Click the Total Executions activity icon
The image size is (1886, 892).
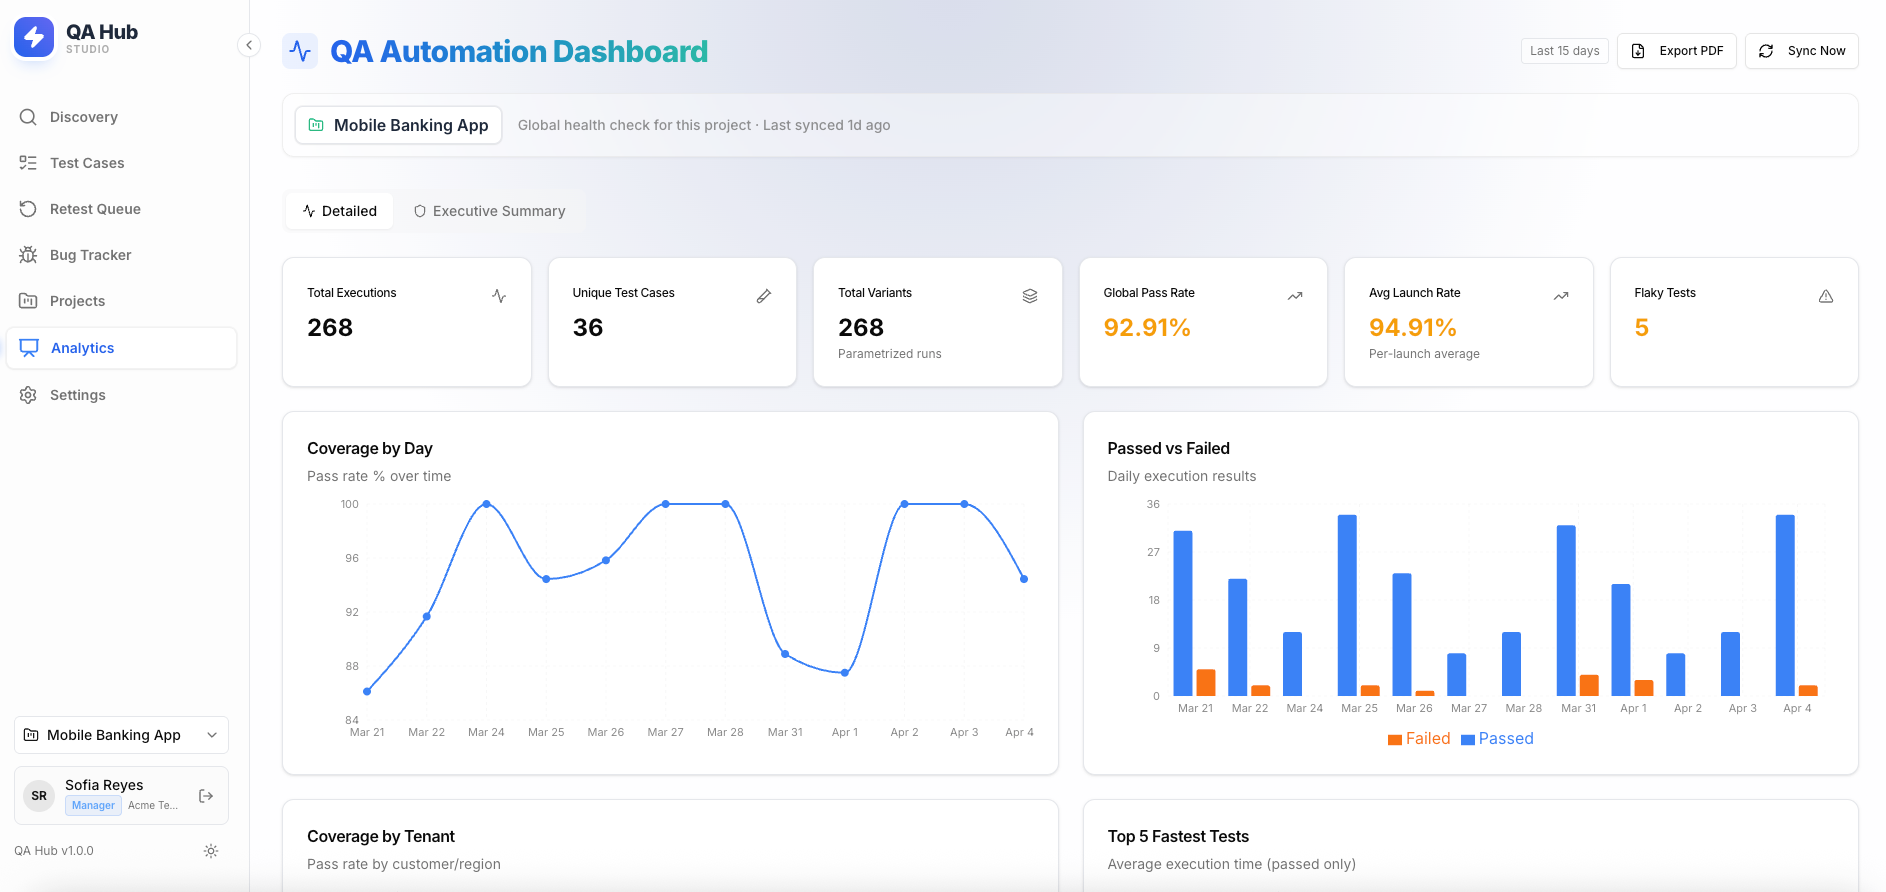point(499,296)
